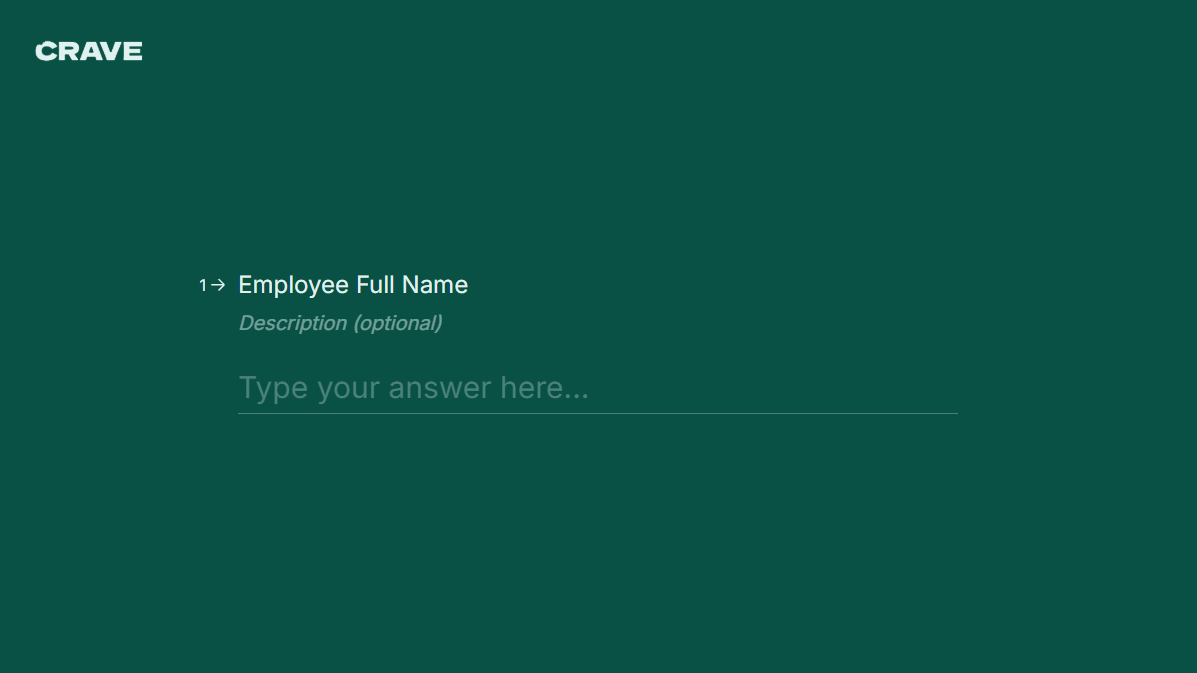
Task: Select the 'Employee Full Name' question title
Action: pos(353,284)
